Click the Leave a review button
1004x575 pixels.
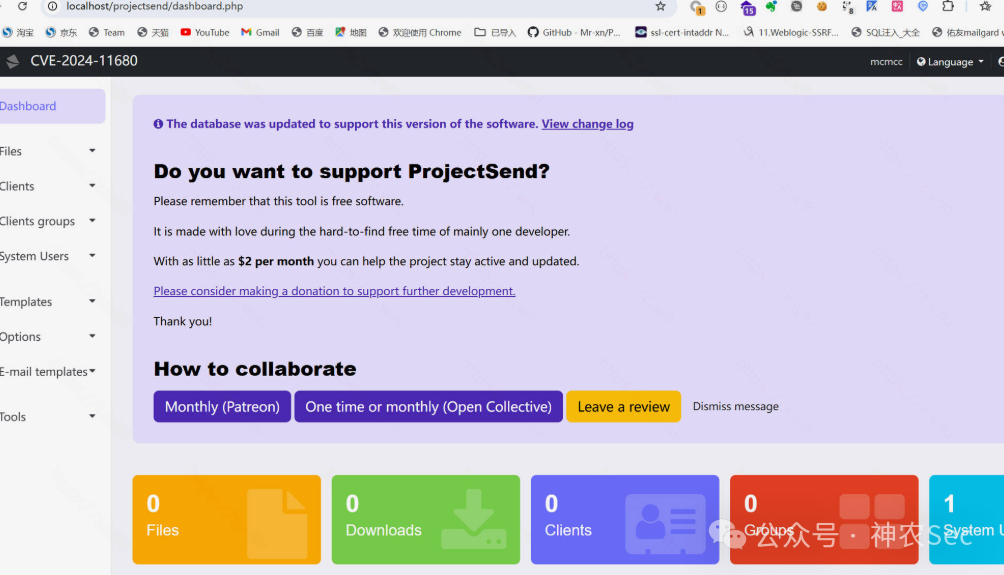[x=624, y=407]
